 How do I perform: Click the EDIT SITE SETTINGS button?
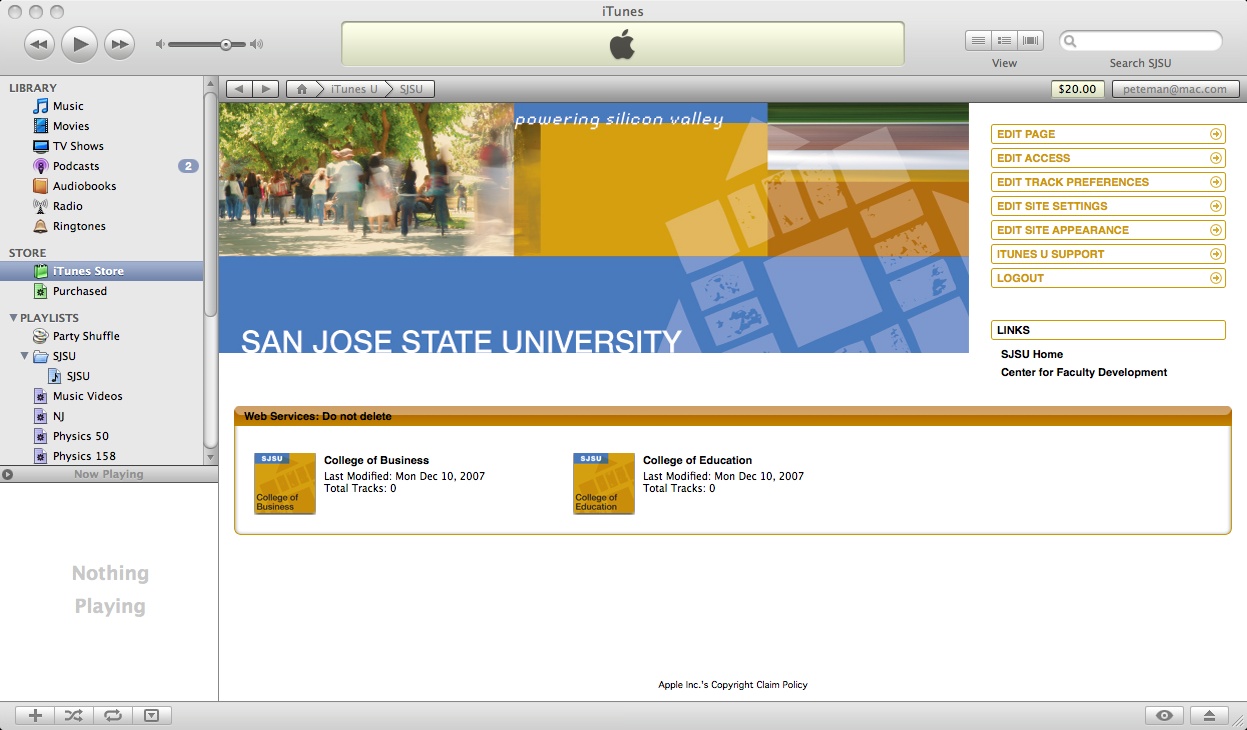[1107, 206]
